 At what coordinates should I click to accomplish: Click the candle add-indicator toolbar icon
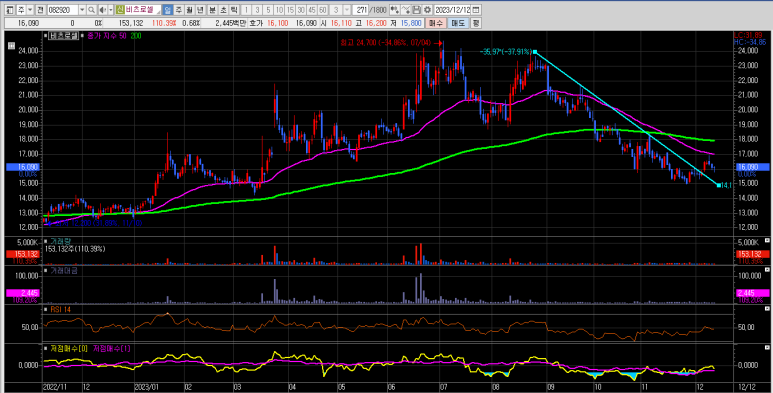pos(394,10)
